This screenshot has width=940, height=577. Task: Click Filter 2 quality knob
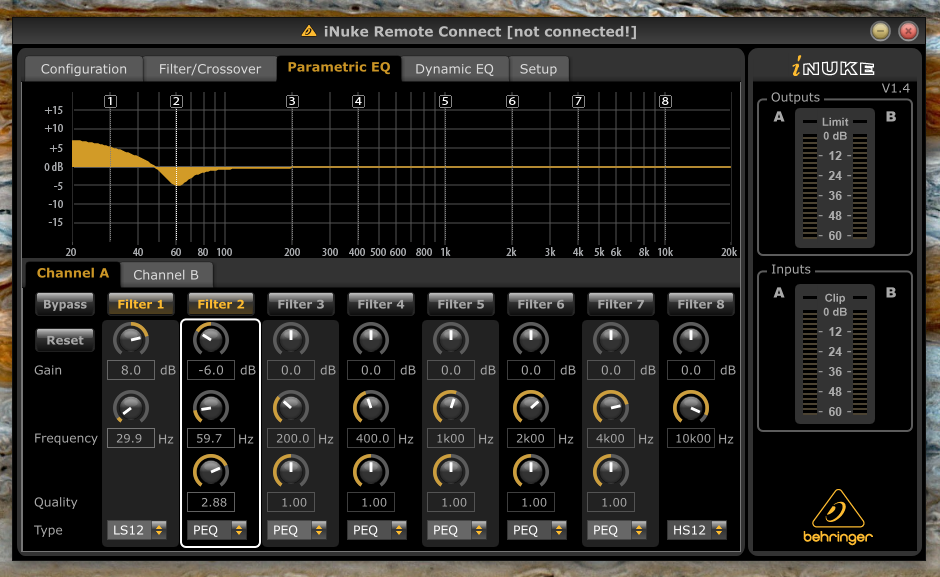coord(211,471)
